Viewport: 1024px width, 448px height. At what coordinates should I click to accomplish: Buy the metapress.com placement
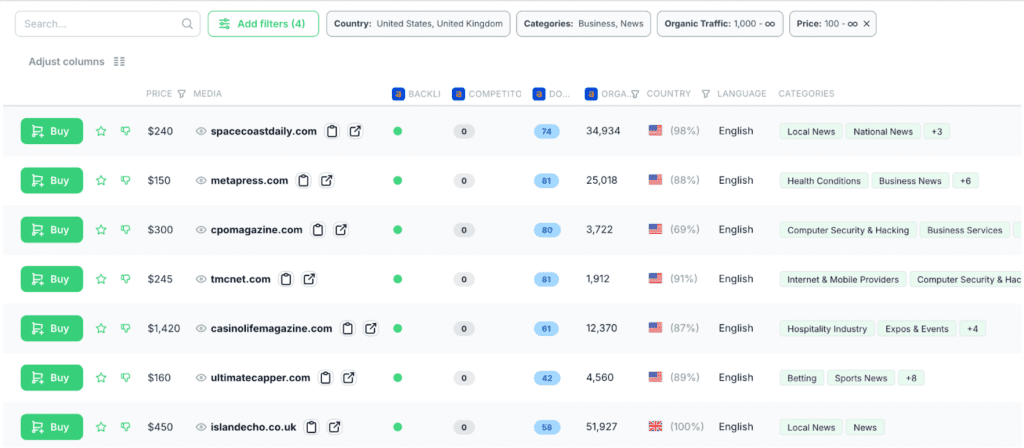click(52, 181)
